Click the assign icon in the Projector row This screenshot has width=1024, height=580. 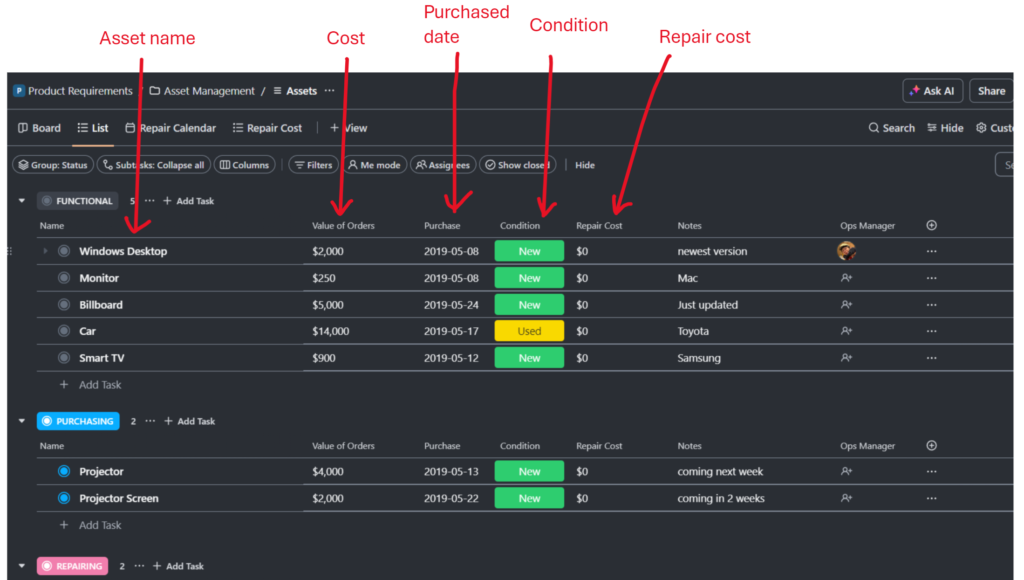(846, 472)
